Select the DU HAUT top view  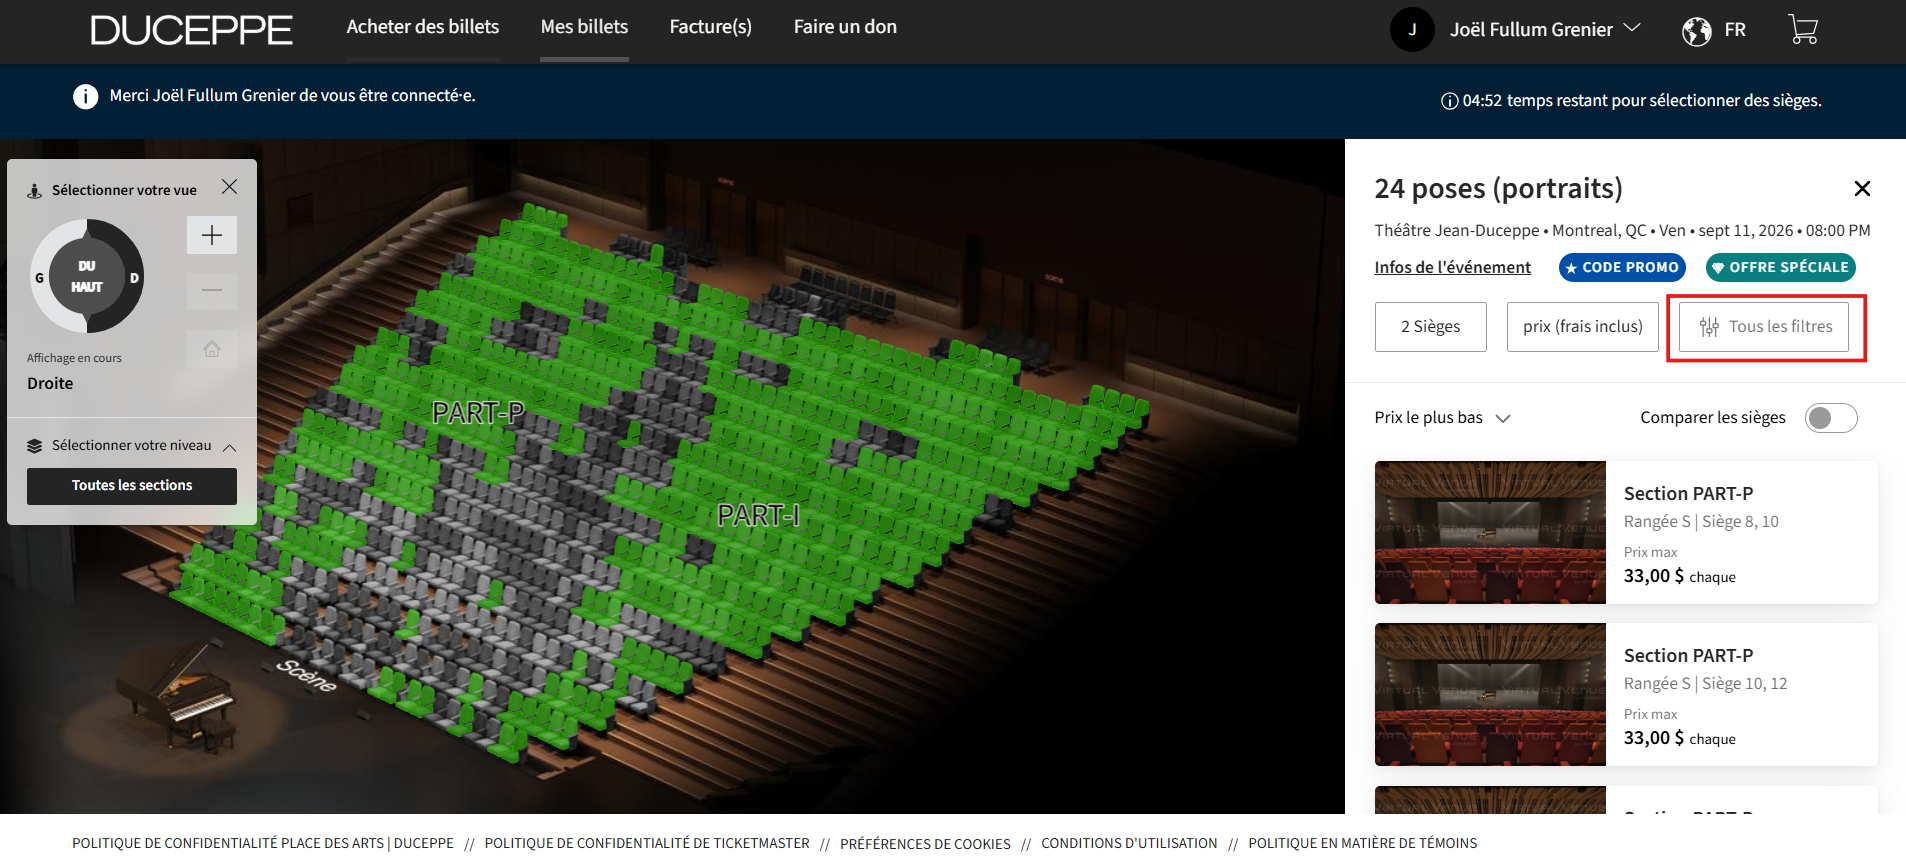[x=87, y=276]
